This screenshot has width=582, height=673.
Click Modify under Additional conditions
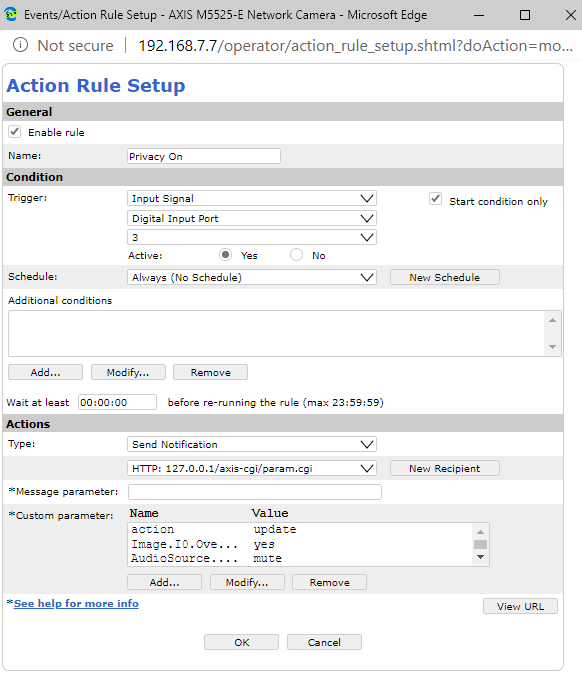128,372
